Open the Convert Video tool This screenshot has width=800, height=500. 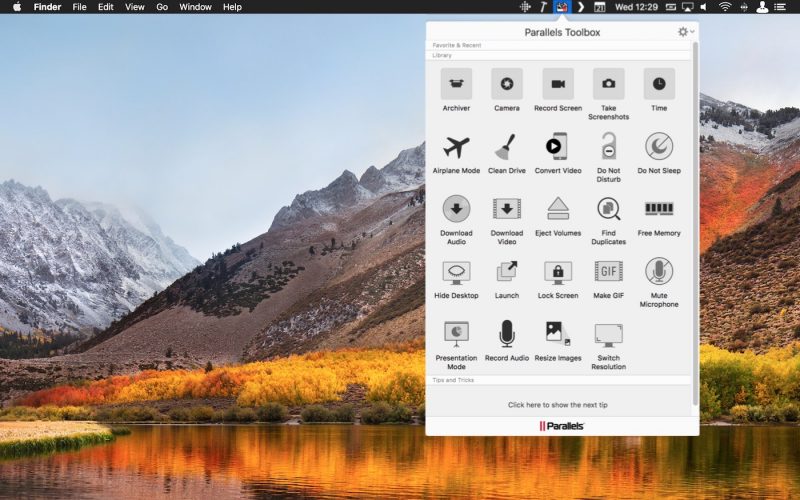coord(558,153)
